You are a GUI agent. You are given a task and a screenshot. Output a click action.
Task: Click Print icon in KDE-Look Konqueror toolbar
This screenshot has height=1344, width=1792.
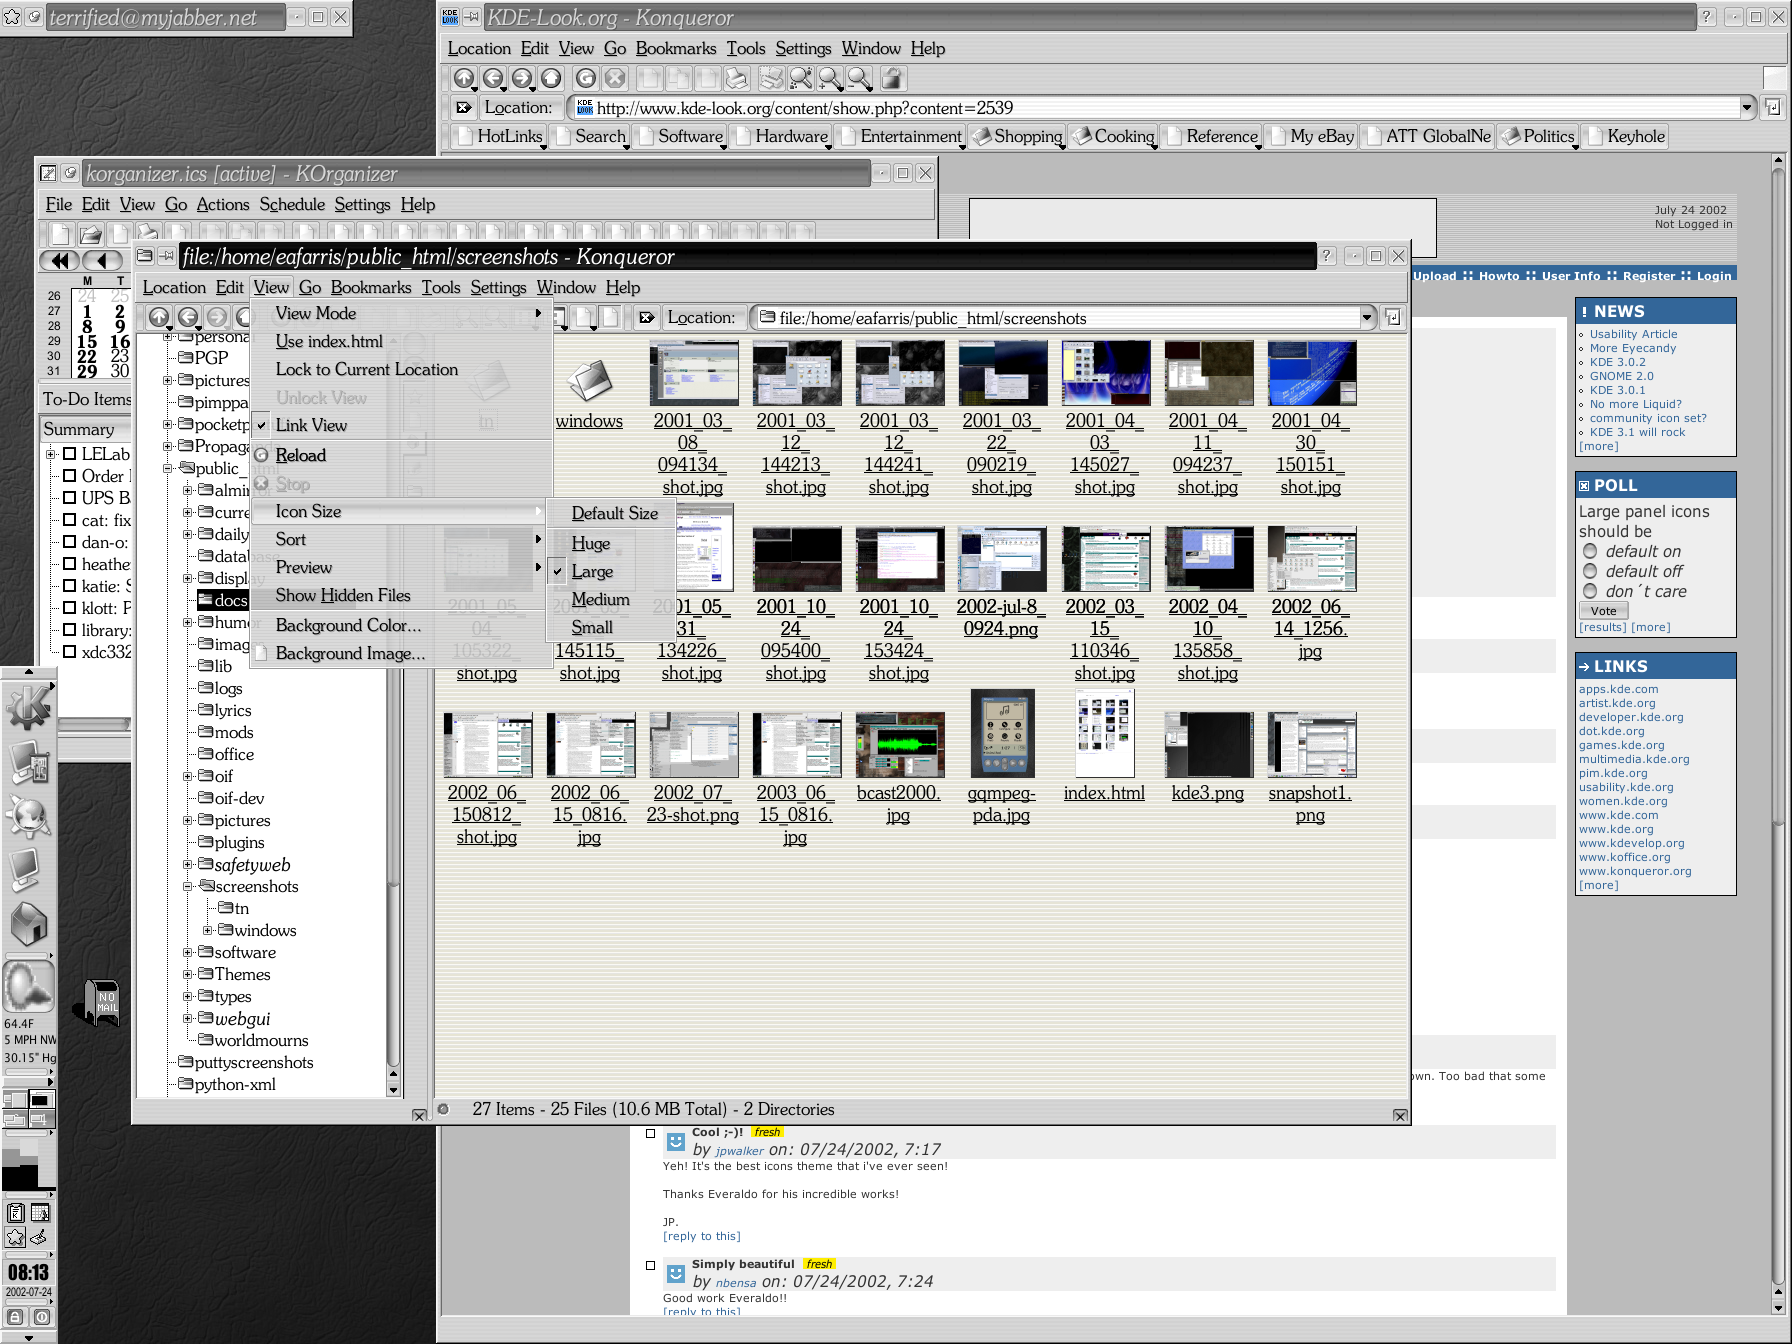point(737,78)
